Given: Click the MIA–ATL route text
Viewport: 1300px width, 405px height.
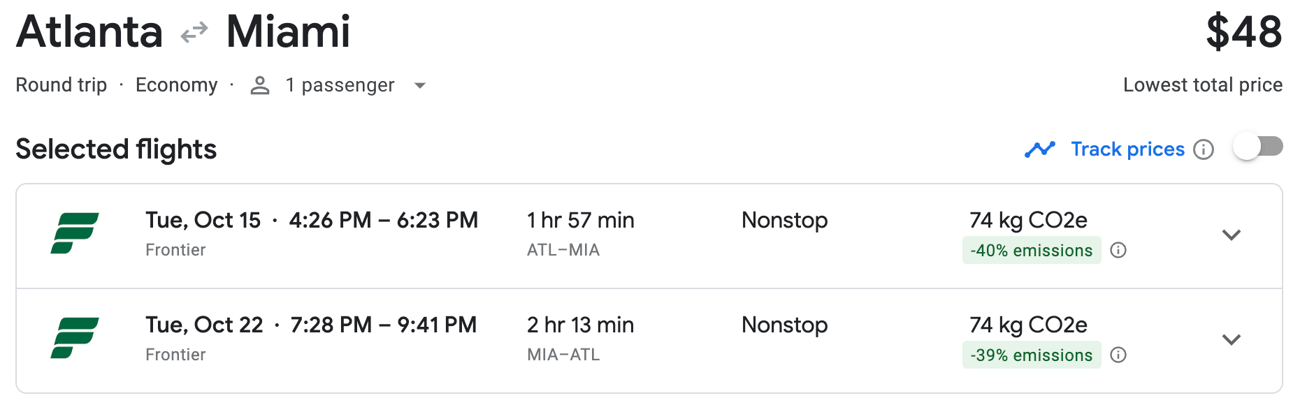Looking at the screenshot, I should [x=563, y=355].
